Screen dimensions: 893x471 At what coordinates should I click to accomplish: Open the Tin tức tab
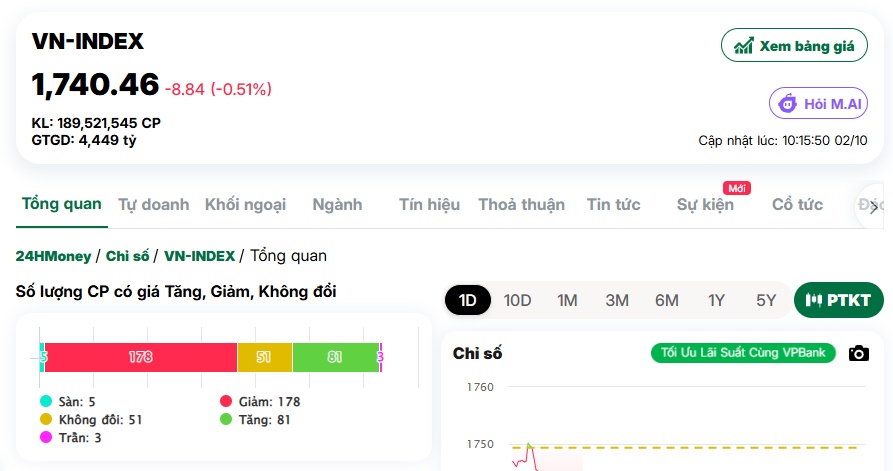(613, 204)
